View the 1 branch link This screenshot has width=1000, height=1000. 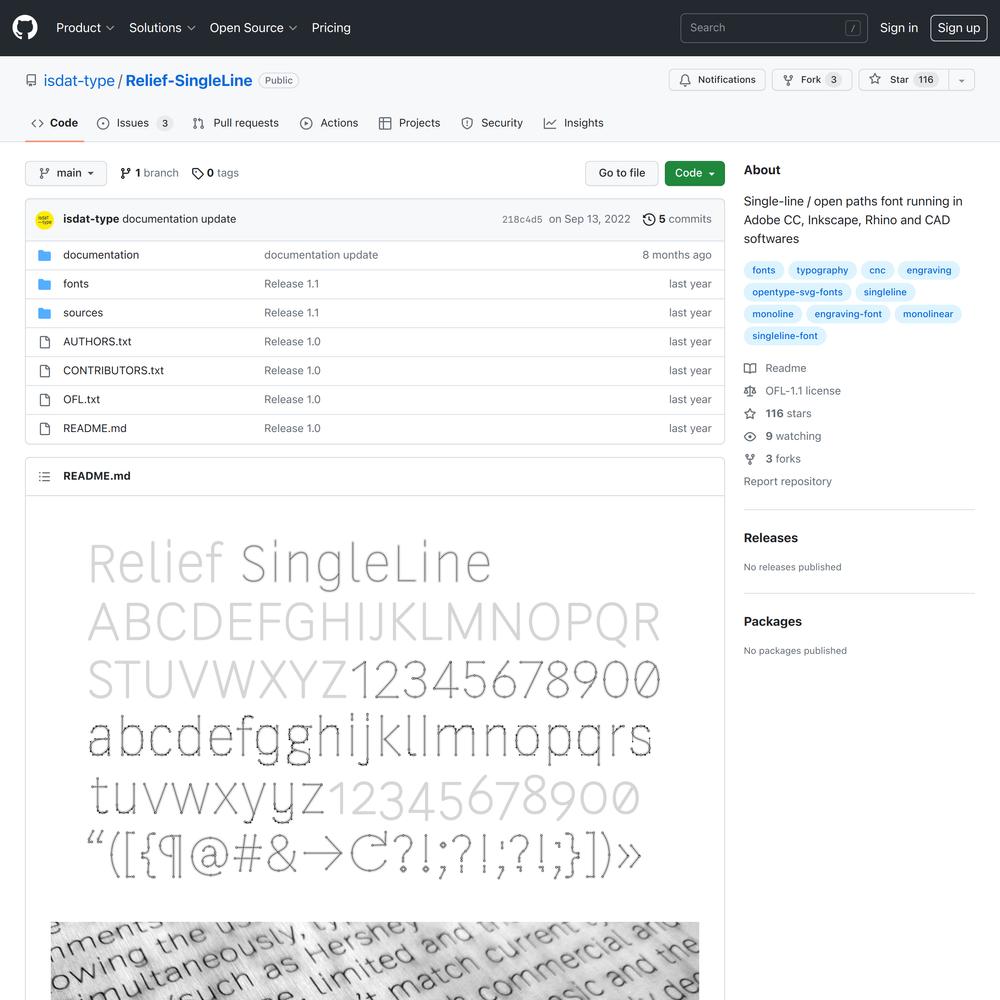point(149,173)
